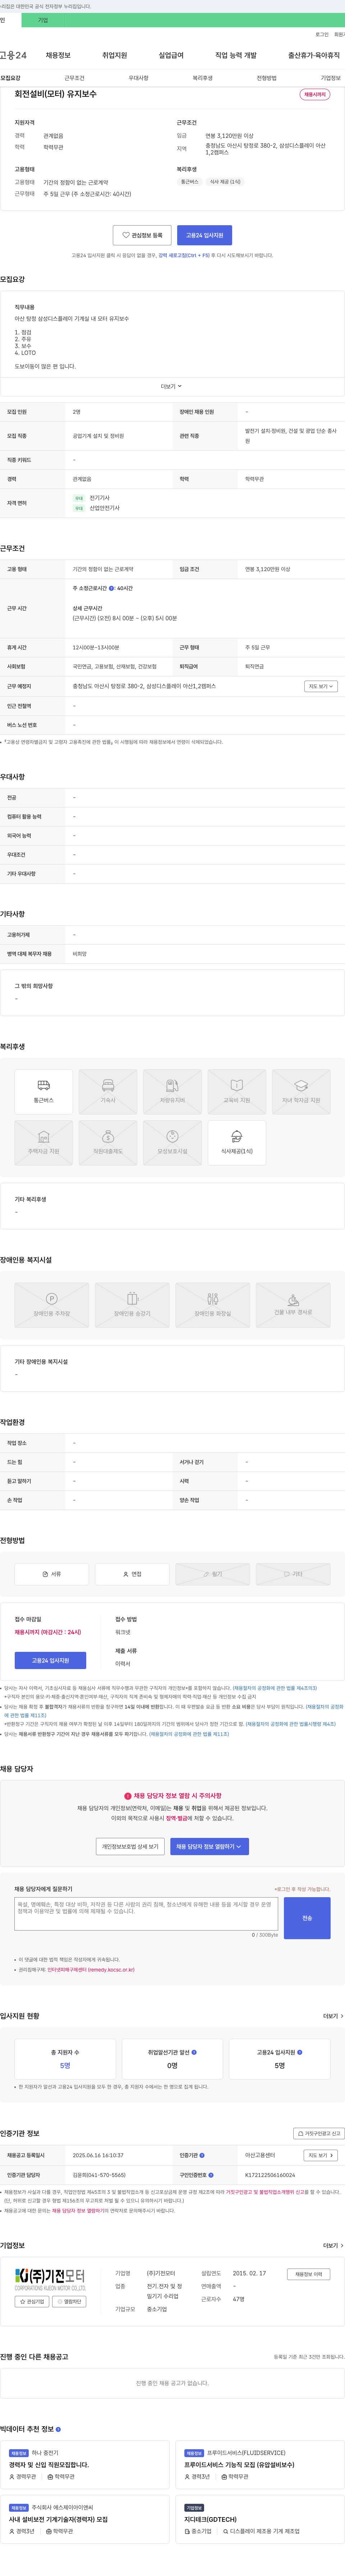Image resolution: width=345 pixels, height=2576 pixels.
Task: Expand 채용 담당자 정보 열람하기
Action: point(209,1847)
